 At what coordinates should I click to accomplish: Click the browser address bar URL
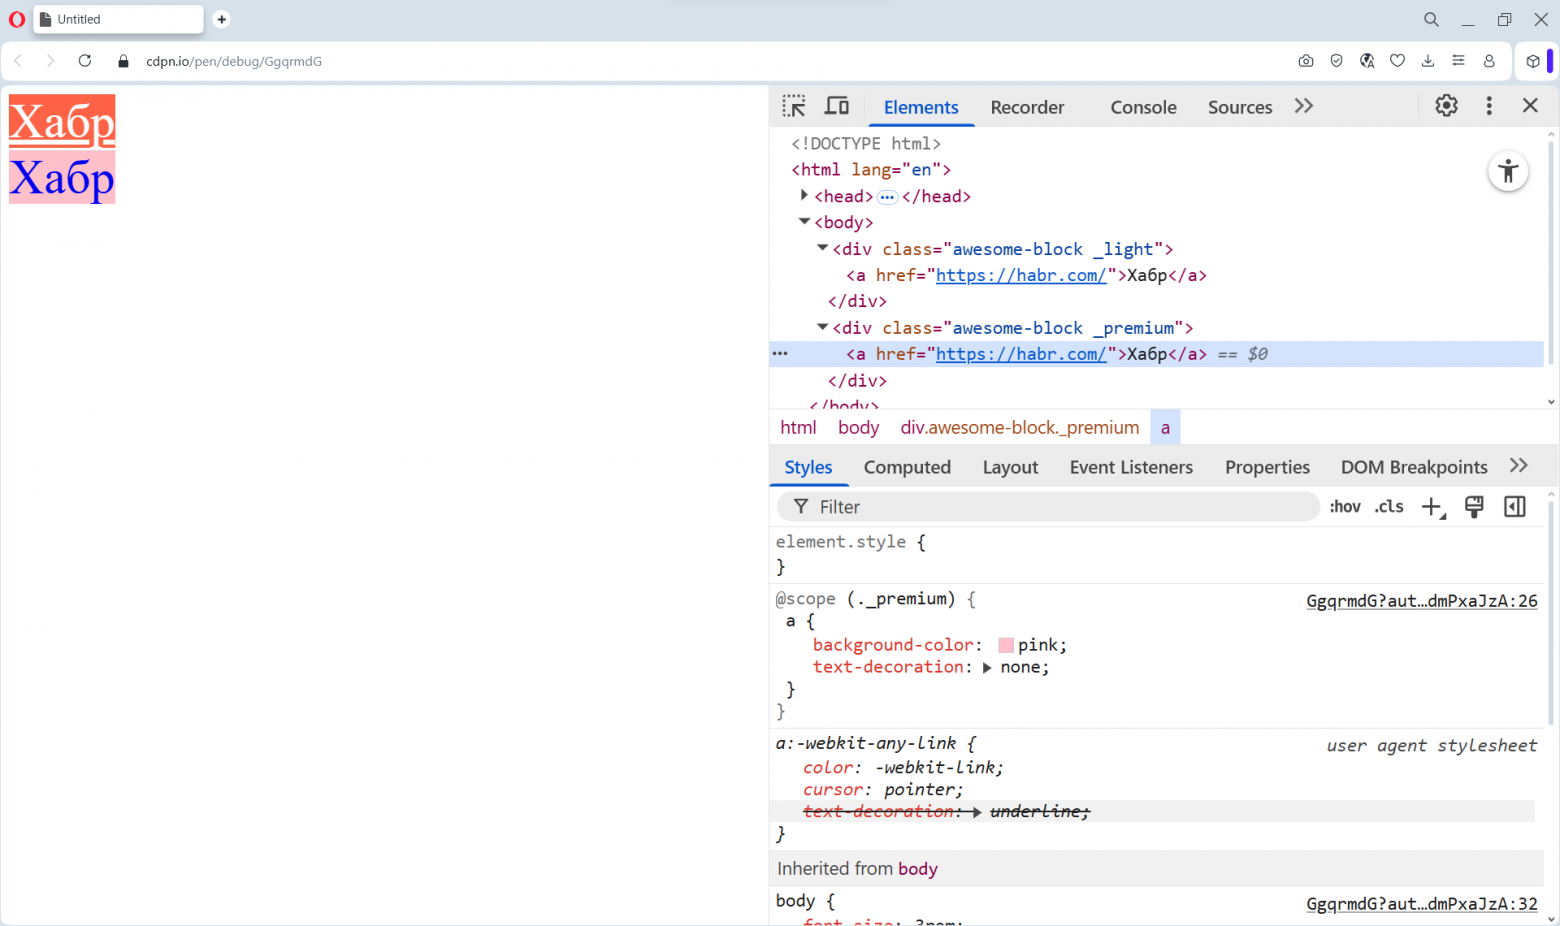click(234, 61)
